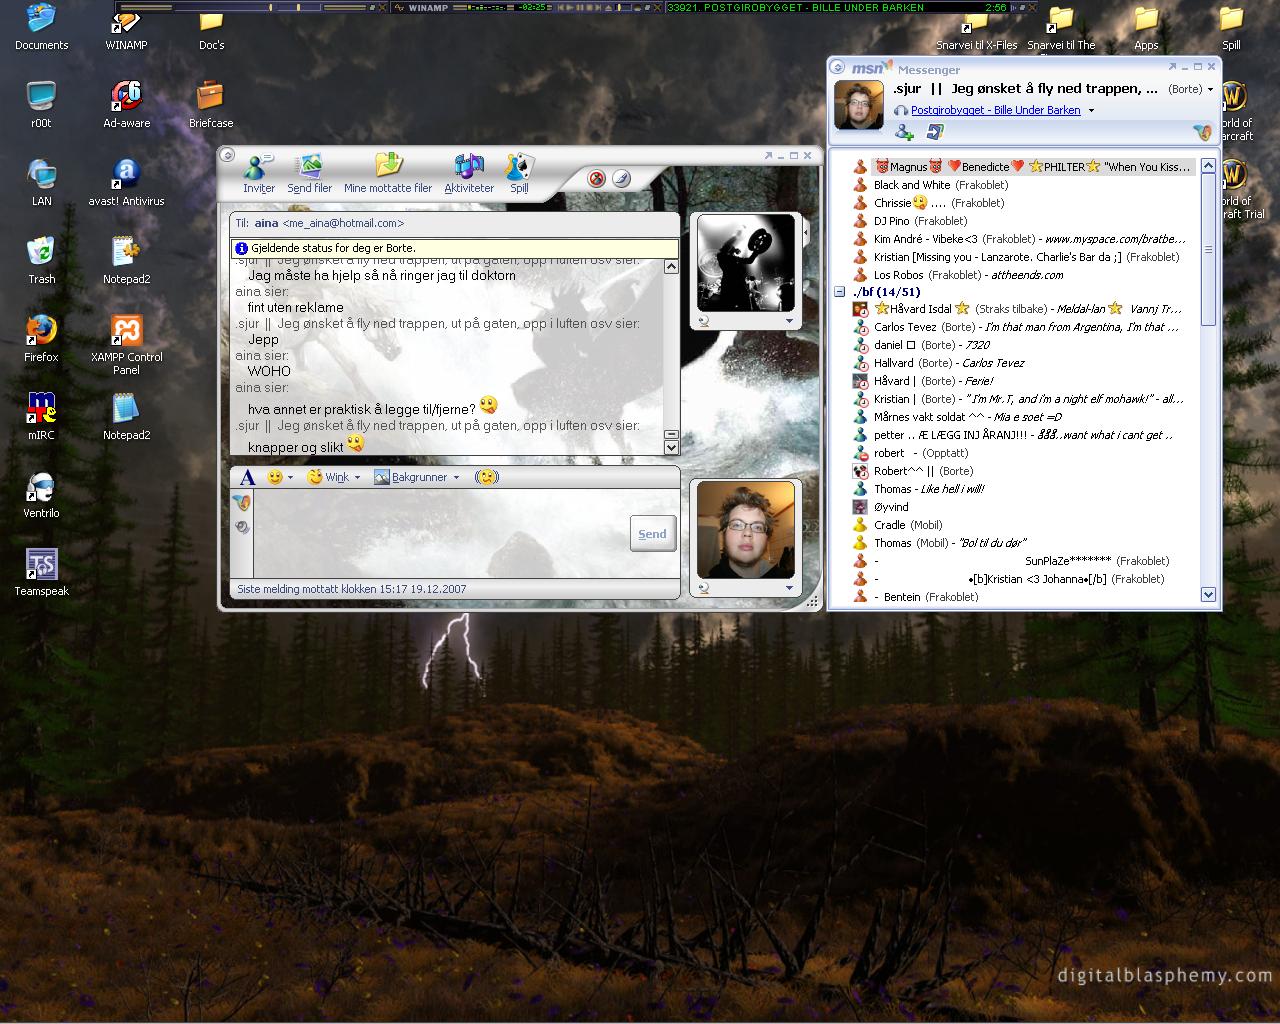Show menu with chat window round arrow button
Image resolution: width=1280 pixels, height=1024 pixels.
click(227, 155)
